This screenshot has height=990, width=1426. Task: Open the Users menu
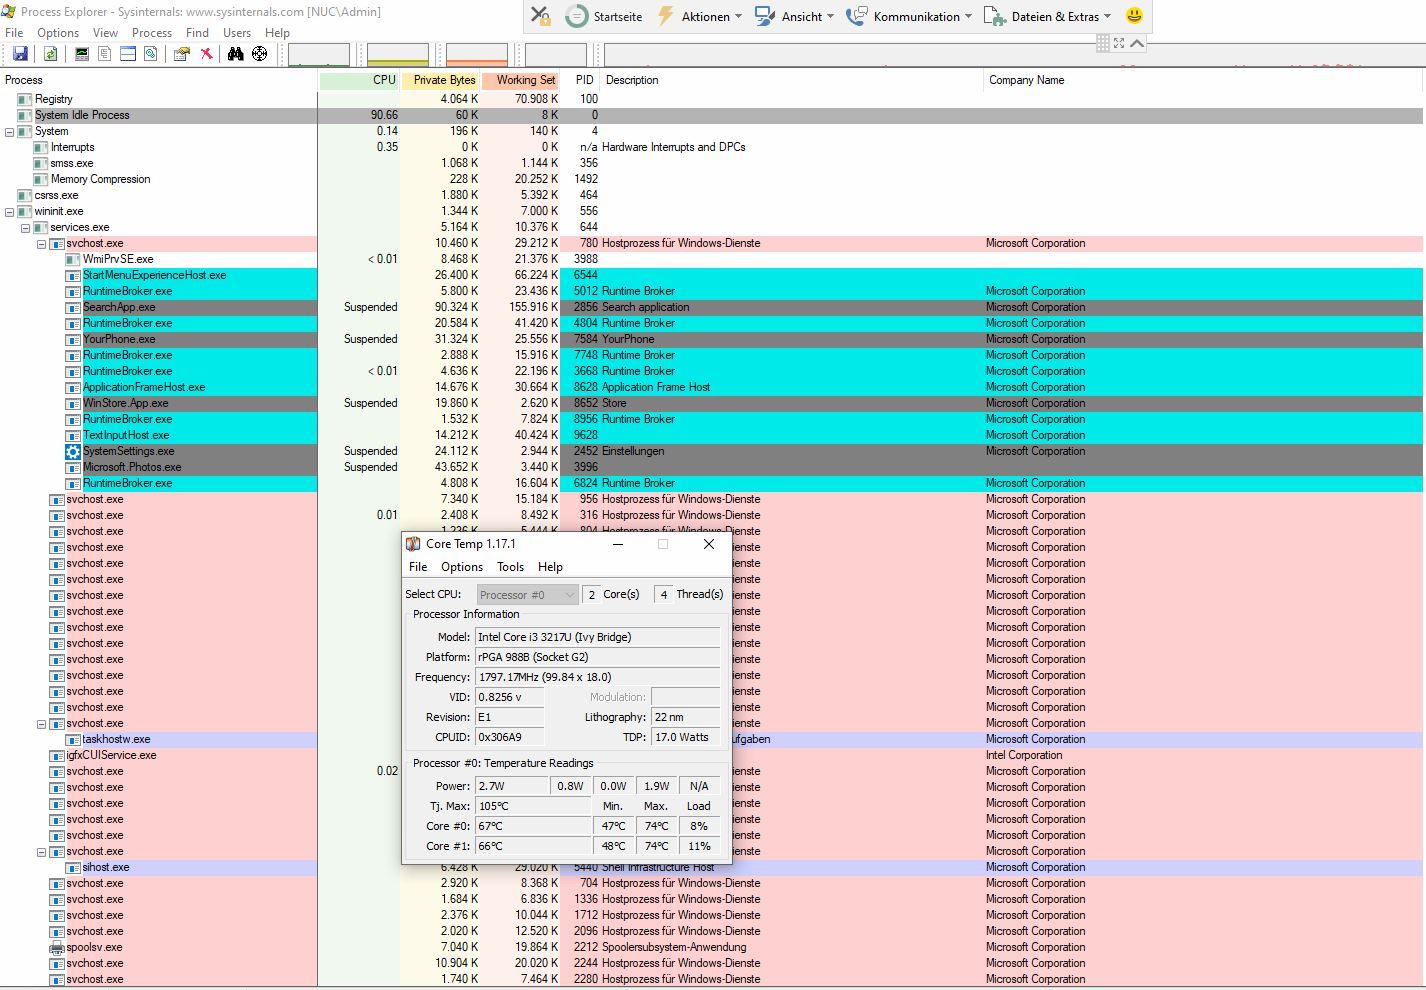(x=237, y=33)
